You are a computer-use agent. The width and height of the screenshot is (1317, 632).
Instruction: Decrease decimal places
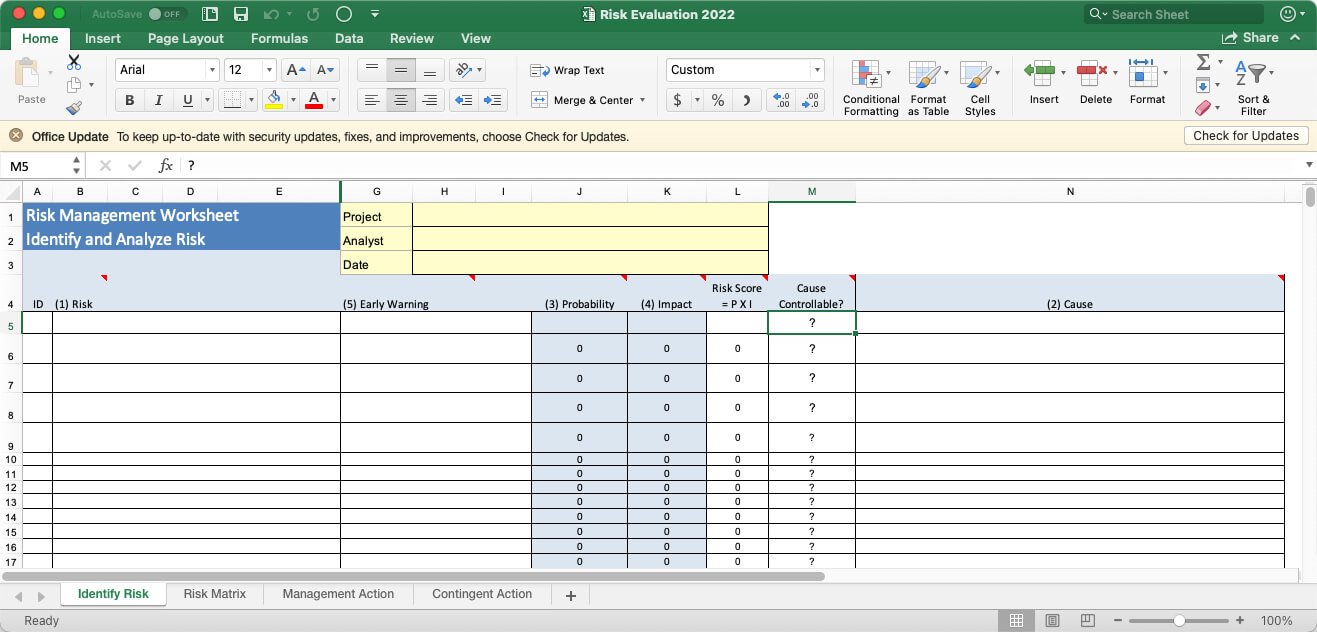click(811, 100)
